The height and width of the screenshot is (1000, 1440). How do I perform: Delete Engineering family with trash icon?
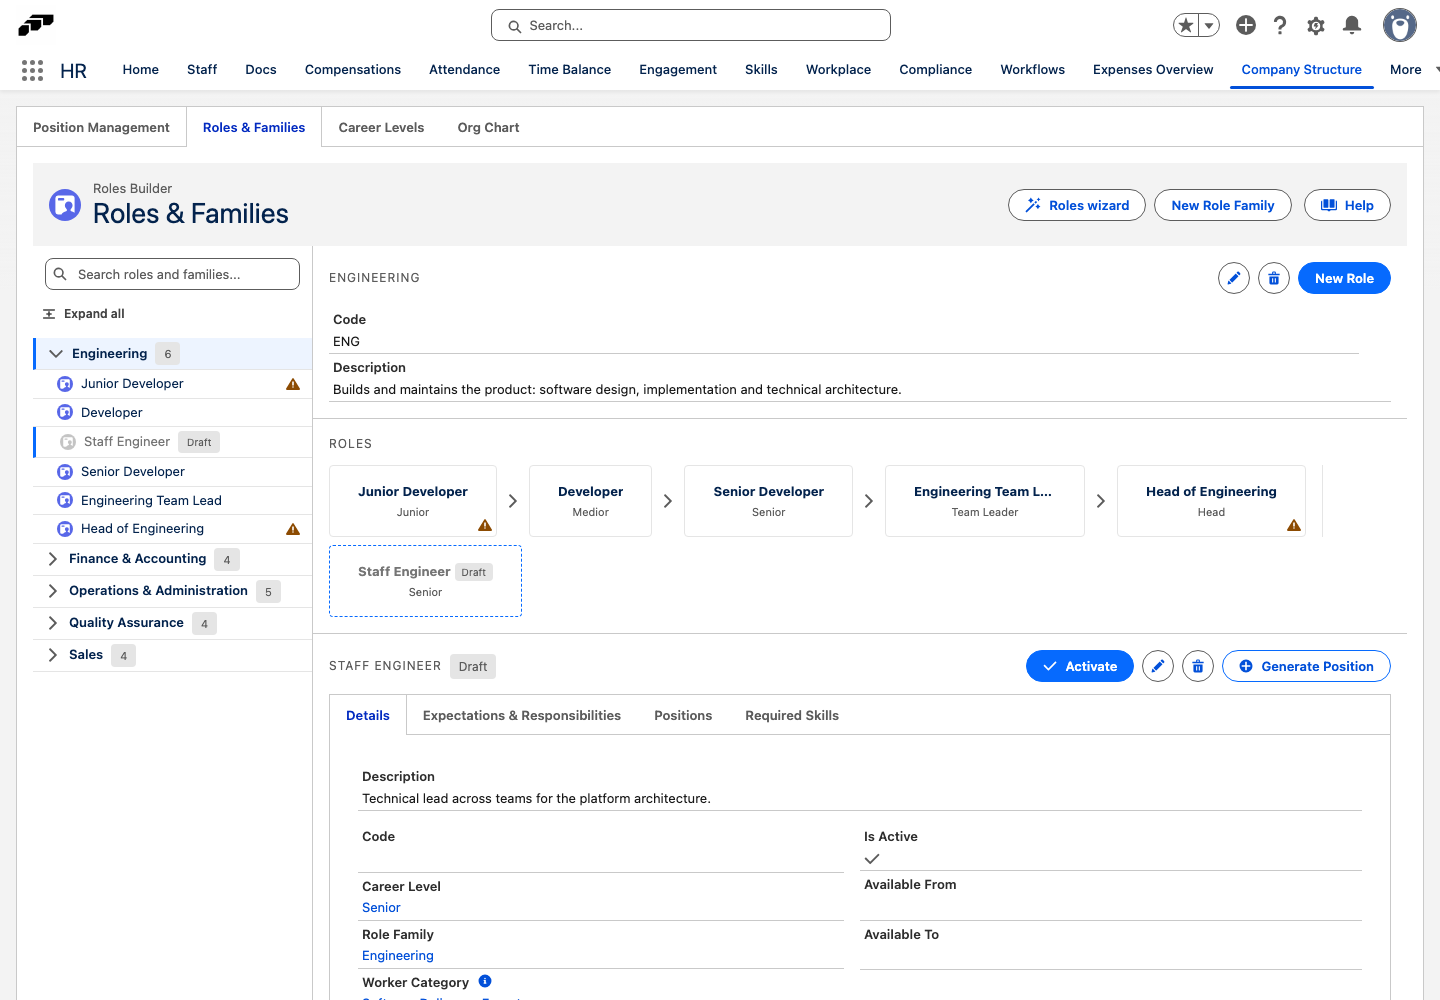tap(1274, 278)
